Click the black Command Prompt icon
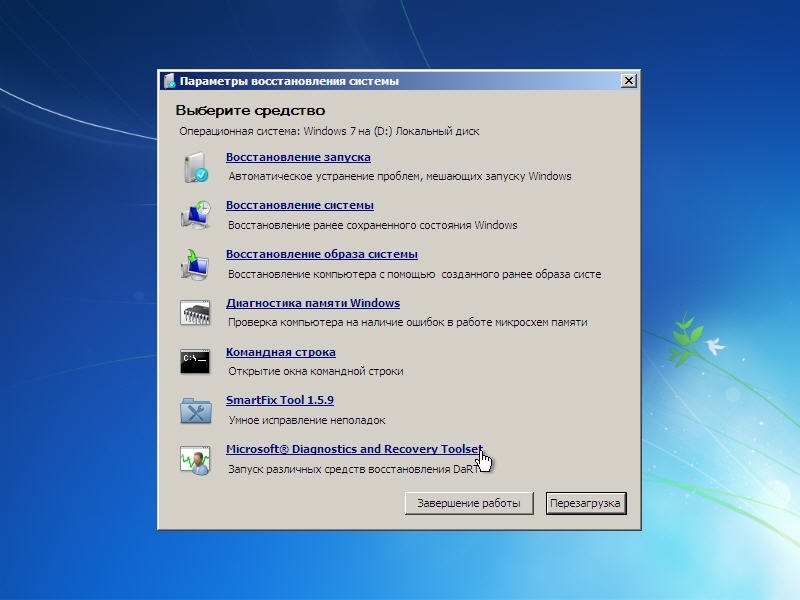The width and height of the screenshot is (800, 600). (195, 361)
